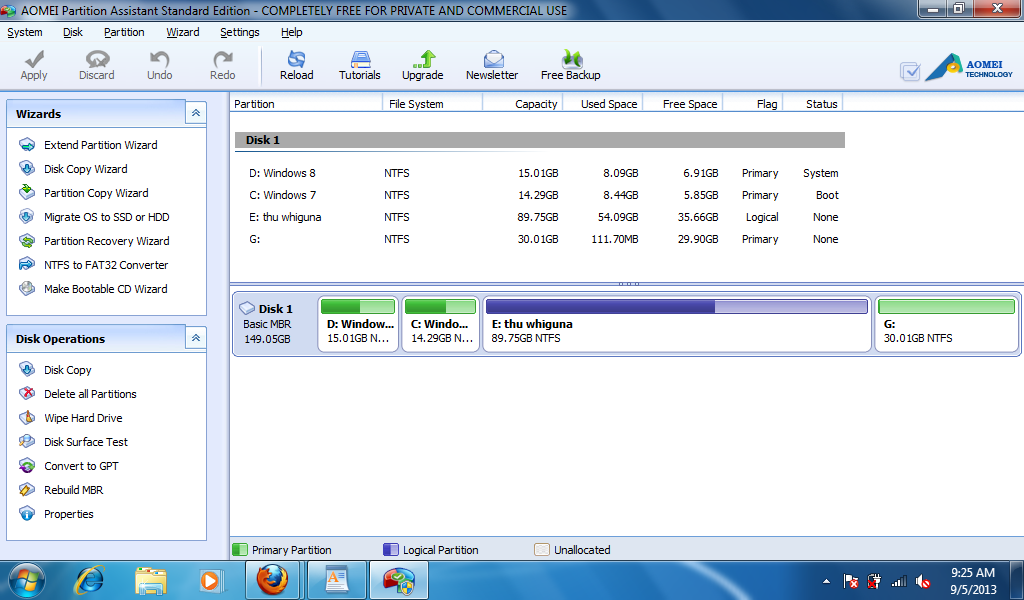
Task: Sort by the Partition column header
Action: pyautogui.click(x=306, y=104)
